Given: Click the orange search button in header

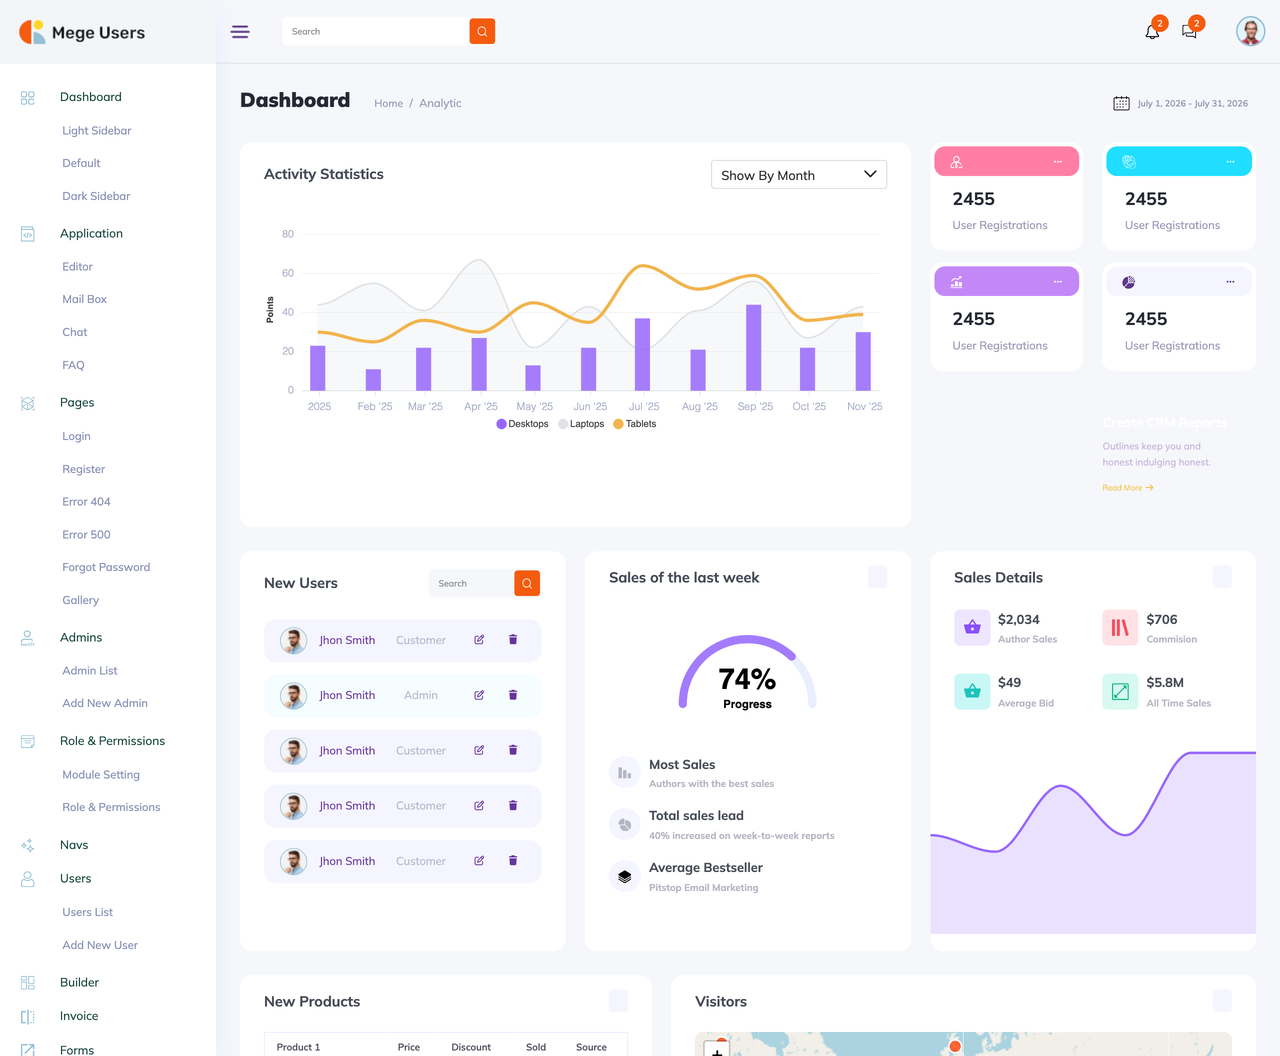Looking at the screenshot, I should (x=482, y=31).
